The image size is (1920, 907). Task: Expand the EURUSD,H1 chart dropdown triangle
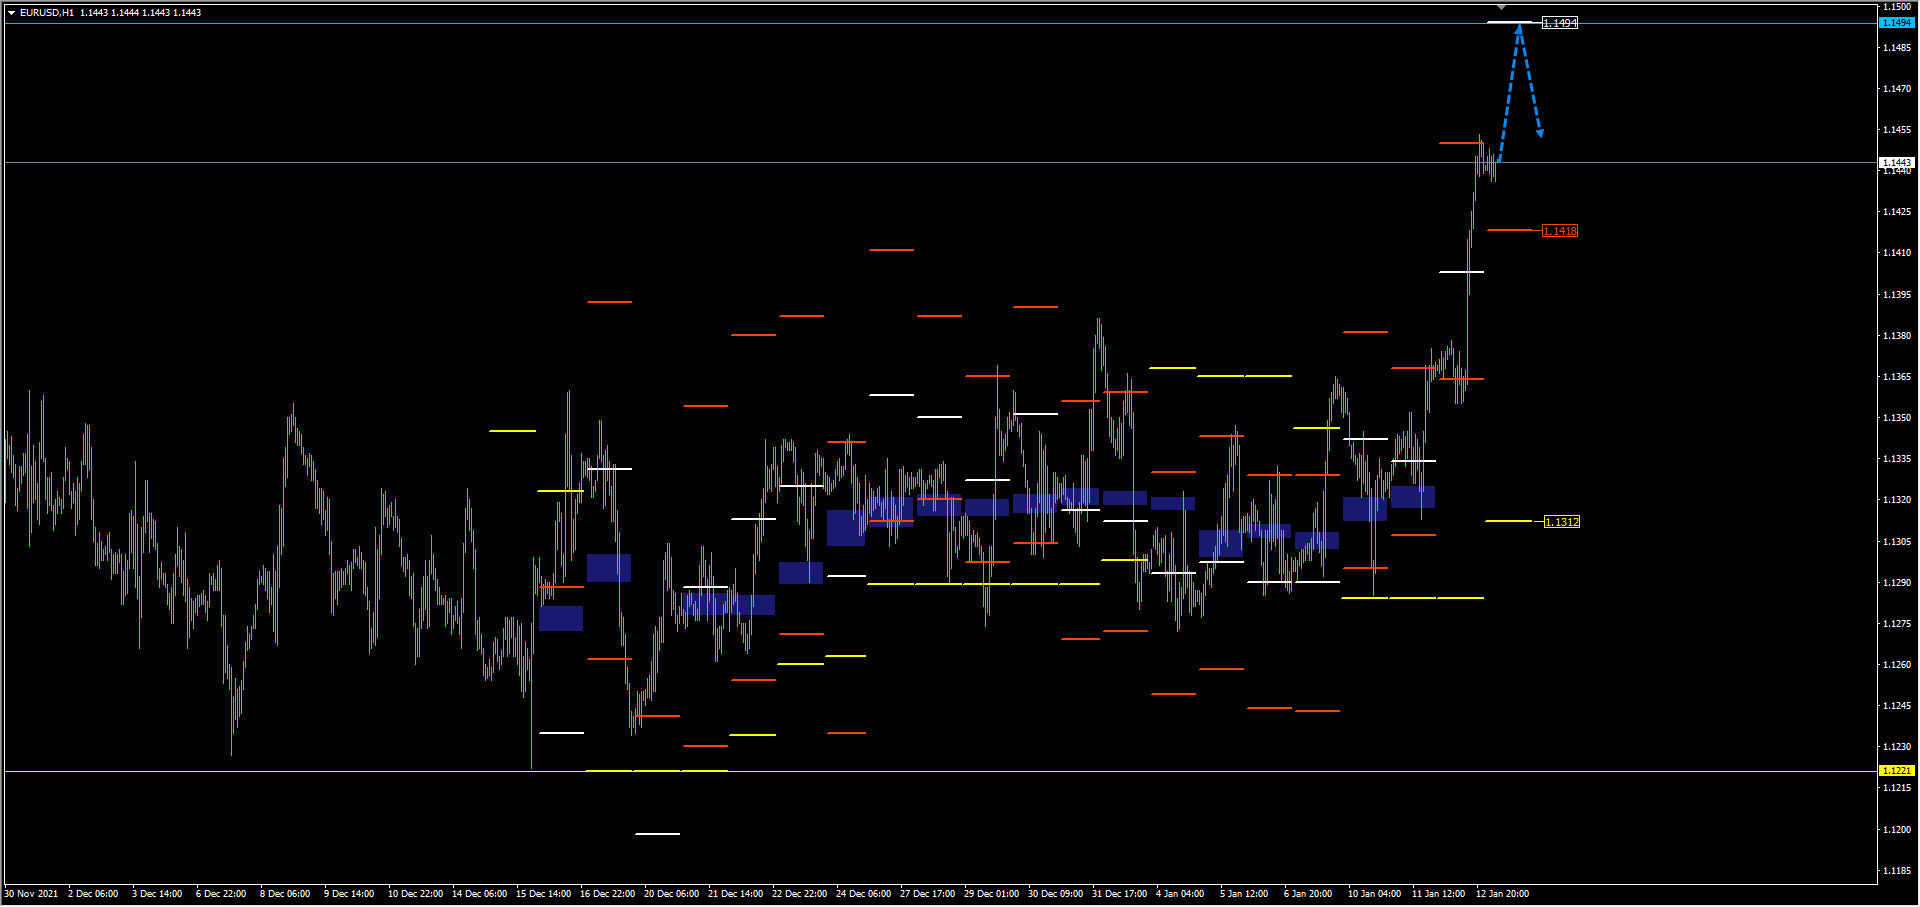tap(11, 13)
